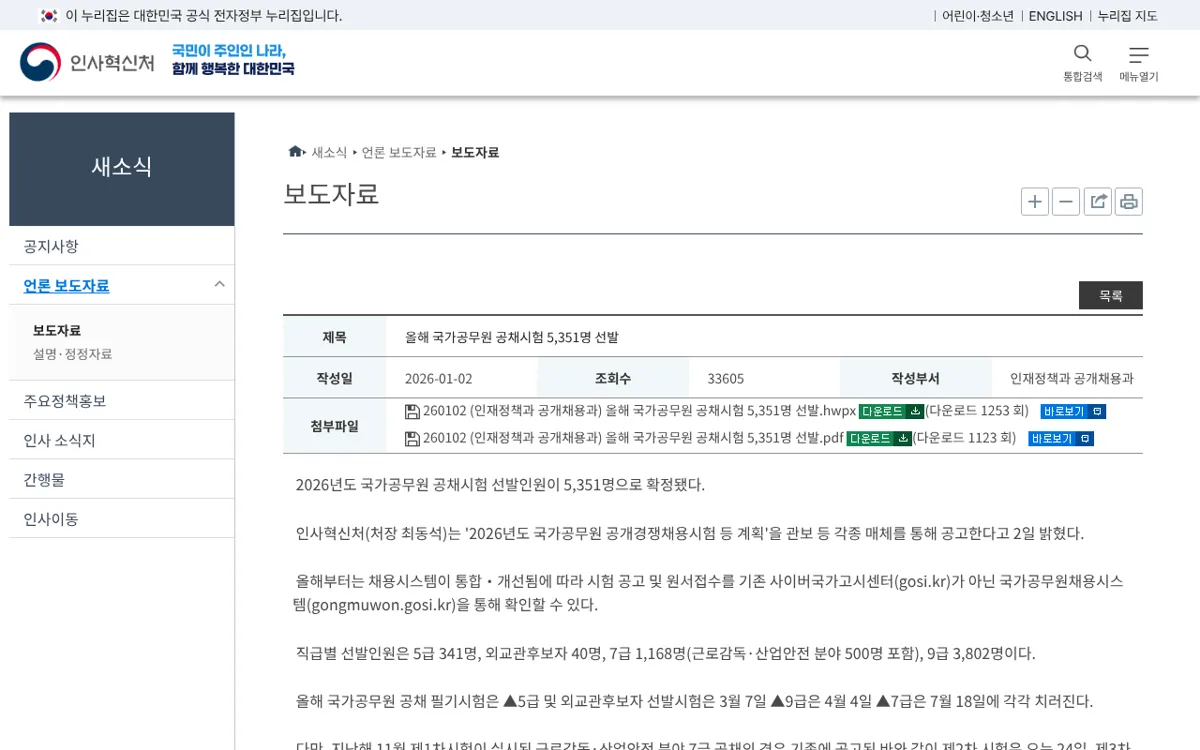This screenshot has width=1200, height=750.
Task: Click the 국민이 주인인 나라 slogan image
Action: pyautogui.click(x=233, y=60)
